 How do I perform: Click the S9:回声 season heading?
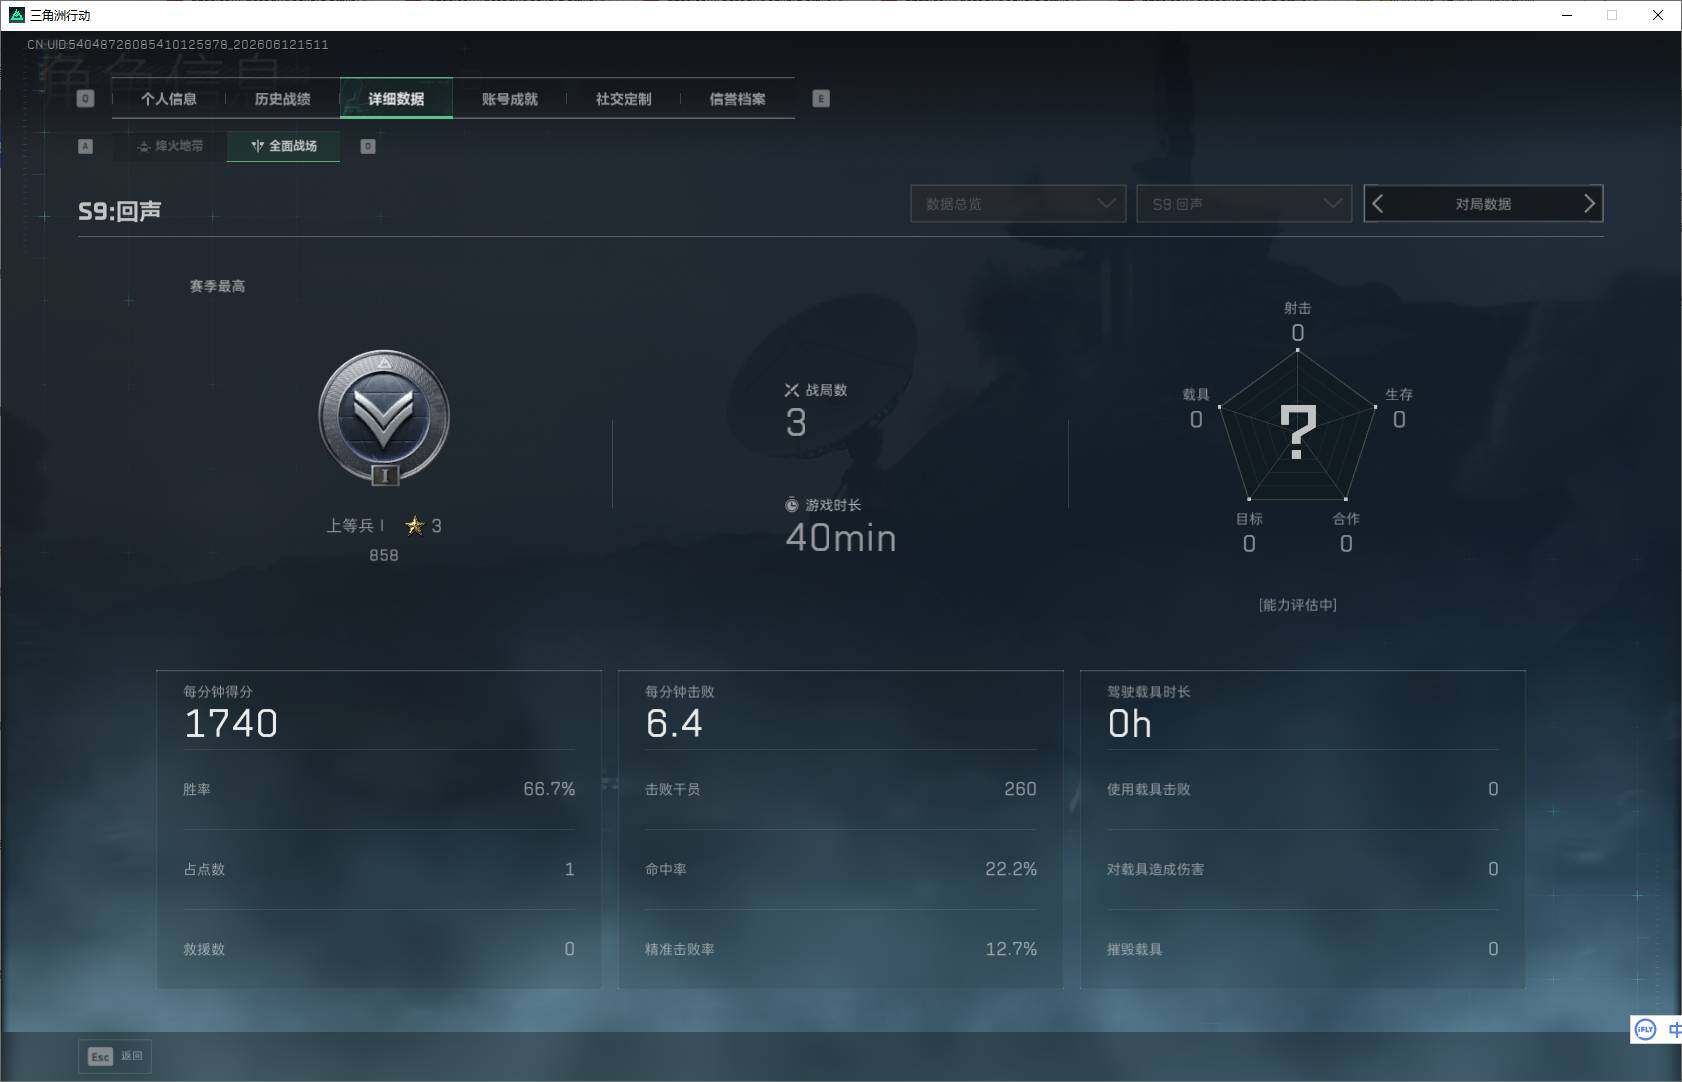(120, 211)
